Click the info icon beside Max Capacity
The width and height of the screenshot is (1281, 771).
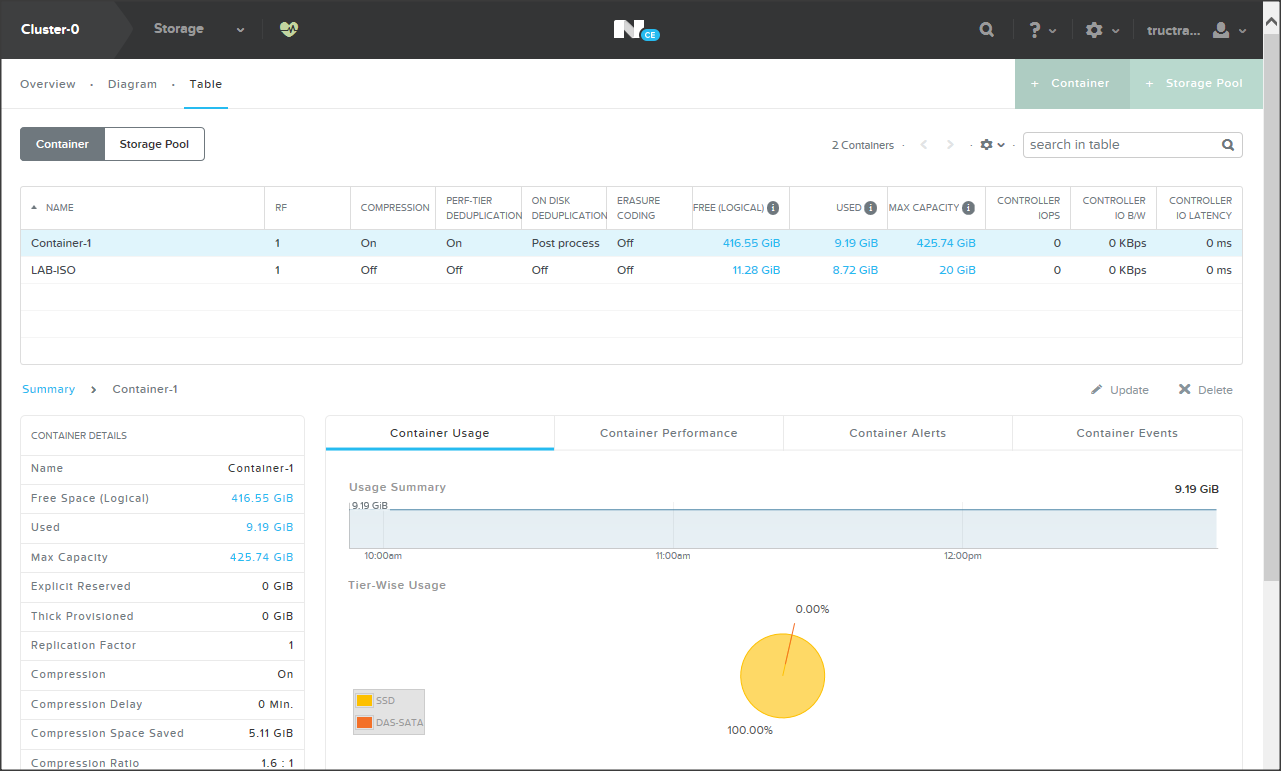pyautogui.click(x=968, y=208)
